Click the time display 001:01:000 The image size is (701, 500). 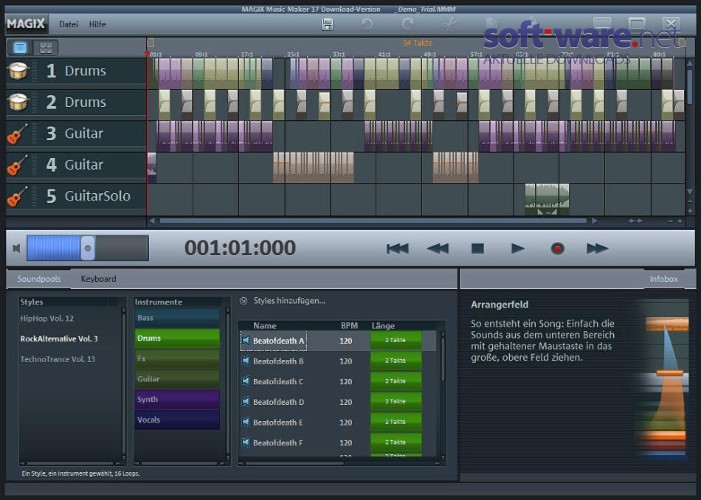pyautogui.click(x=240, y=248)
